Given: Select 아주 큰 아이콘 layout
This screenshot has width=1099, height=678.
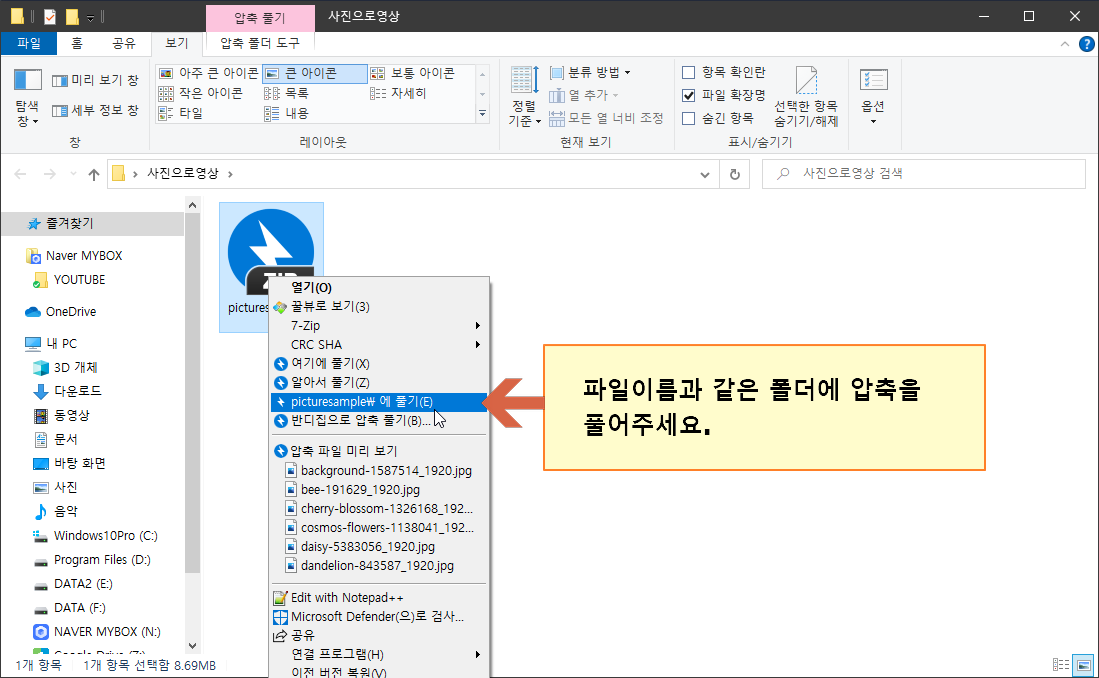Looking at the screenshot, I should [x=208, y=73].
